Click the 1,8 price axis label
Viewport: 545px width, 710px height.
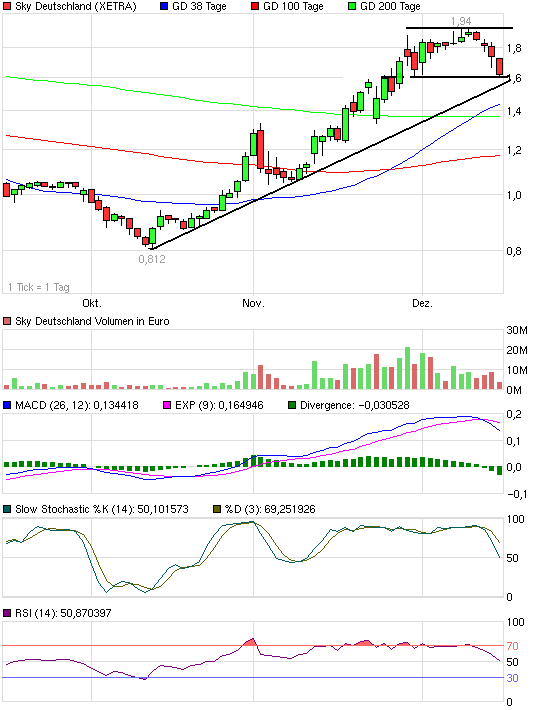pos(514,48)
